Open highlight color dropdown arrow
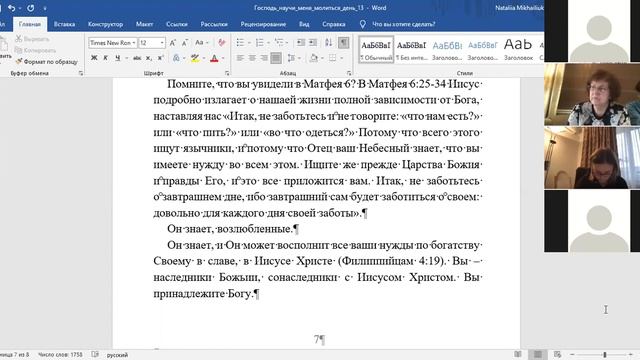Screen dimensions: 640x360 [x=204, y=58]
